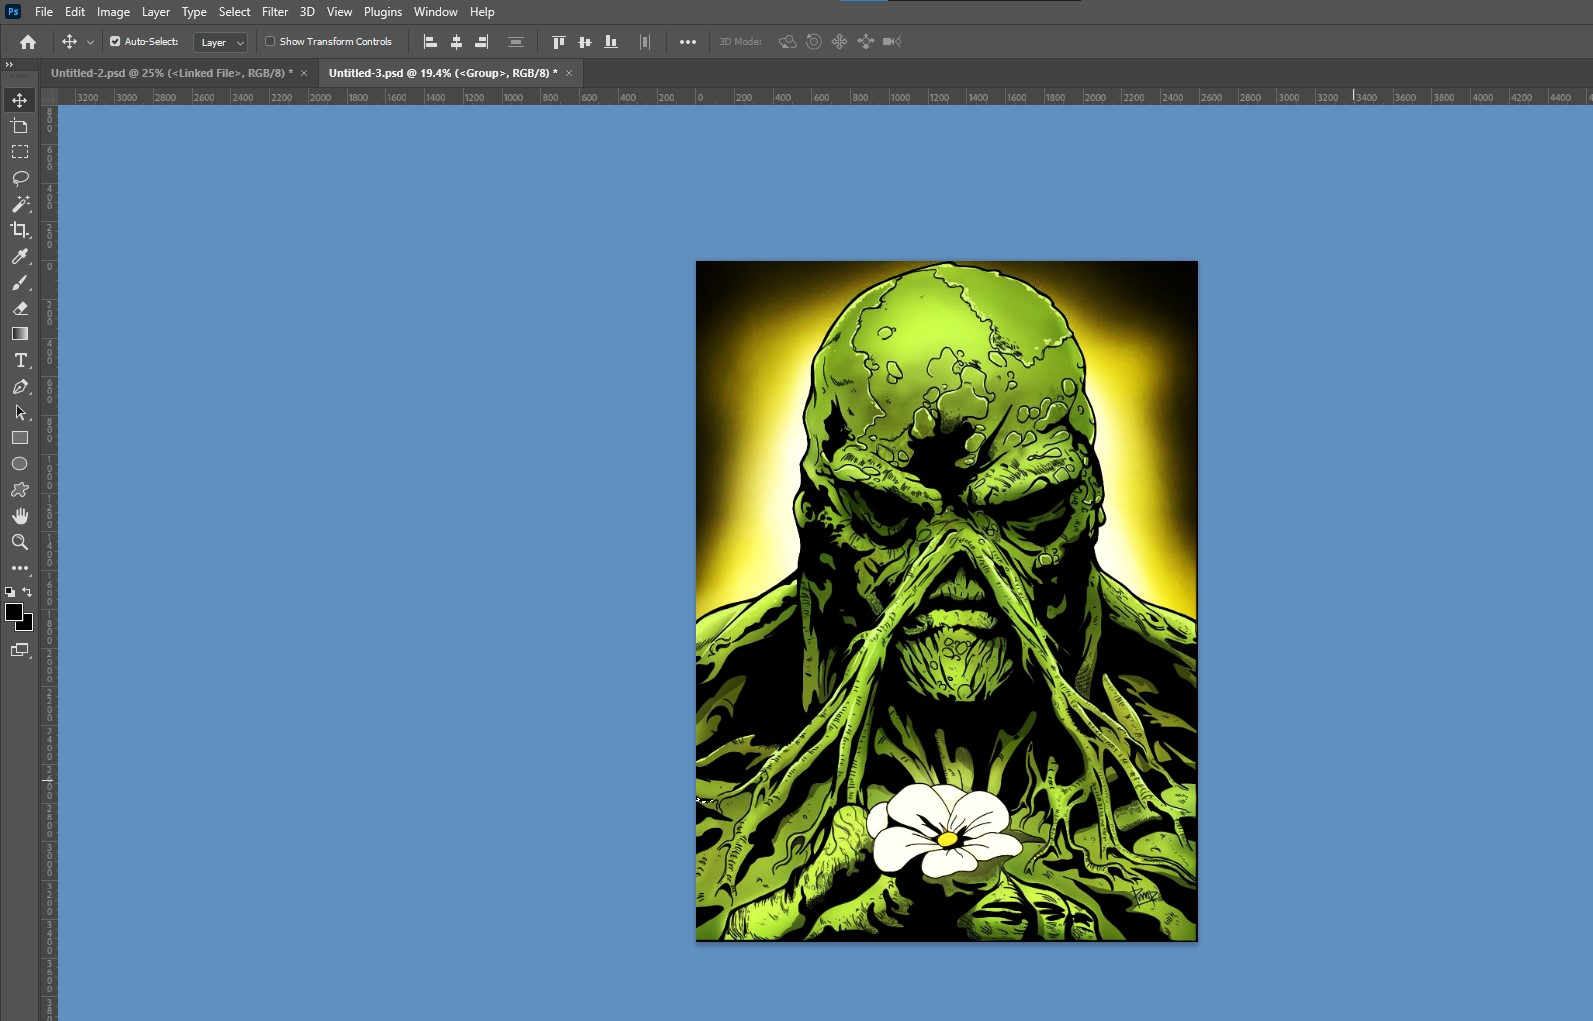Viewport: 1593px width, 1021px height.
Task: Open the Window menu
Action: (x=435, y=12)
